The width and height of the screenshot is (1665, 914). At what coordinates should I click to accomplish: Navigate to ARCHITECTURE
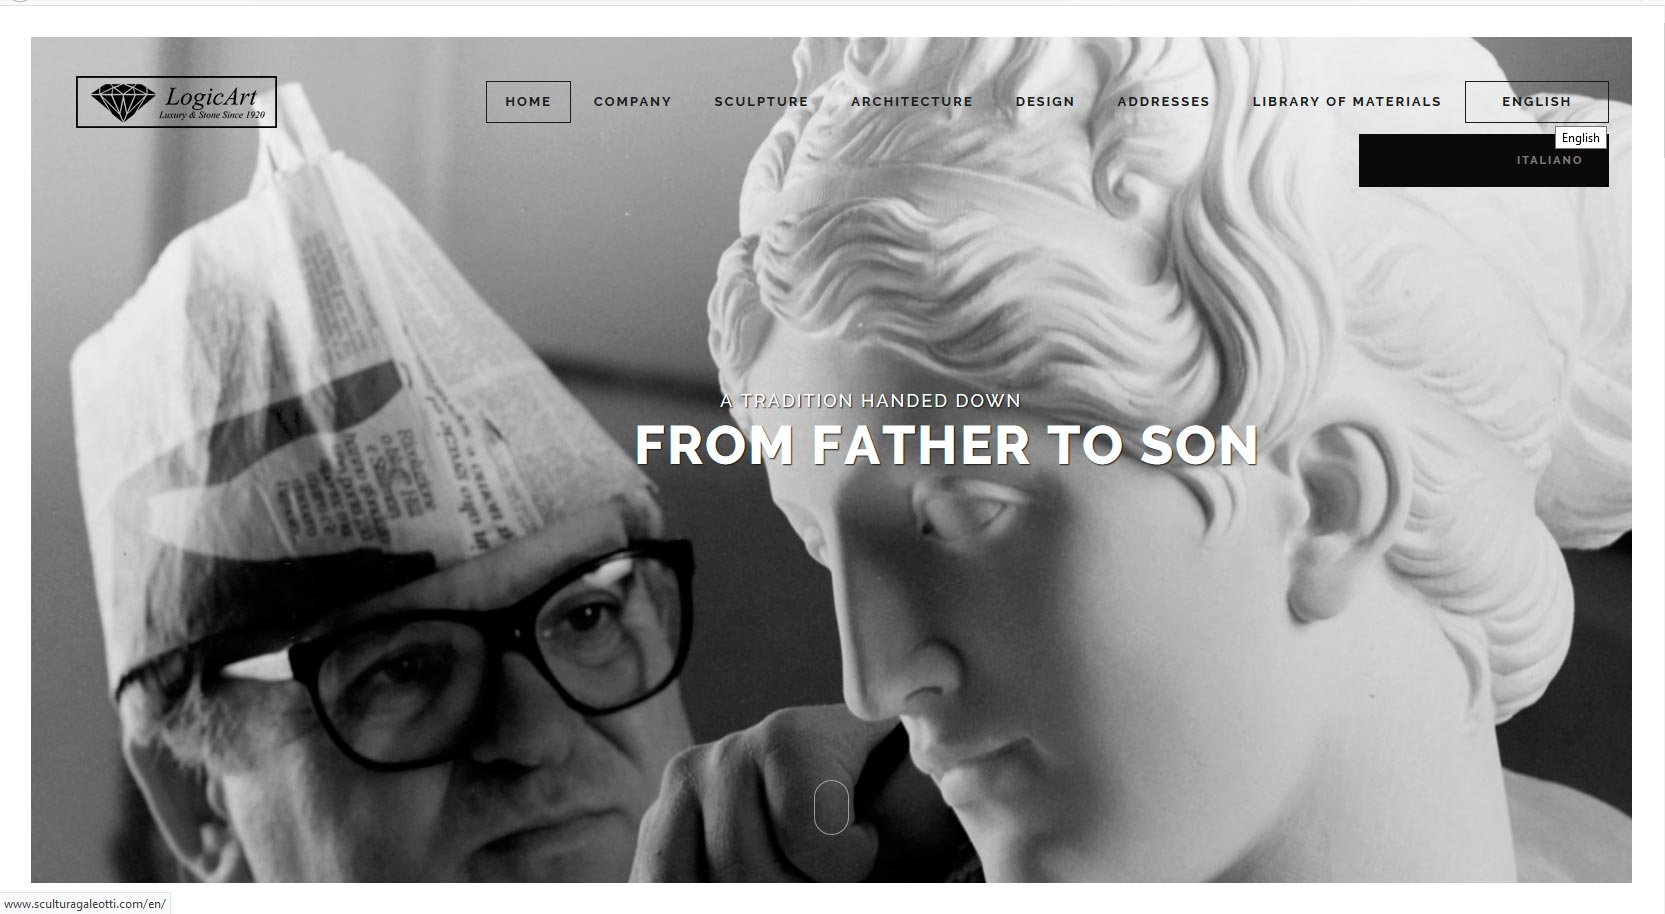pyautogui.click(x=912, y=102)
